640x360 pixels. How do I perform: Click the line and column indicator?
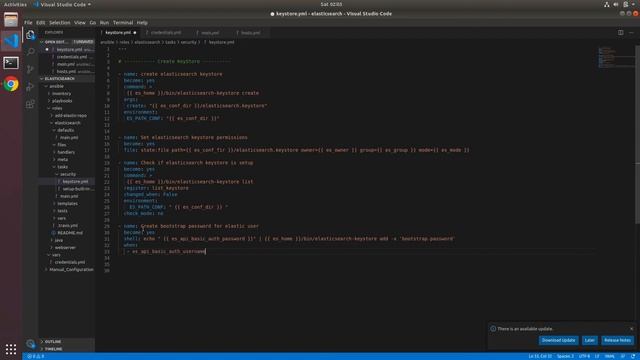[540, 356]
